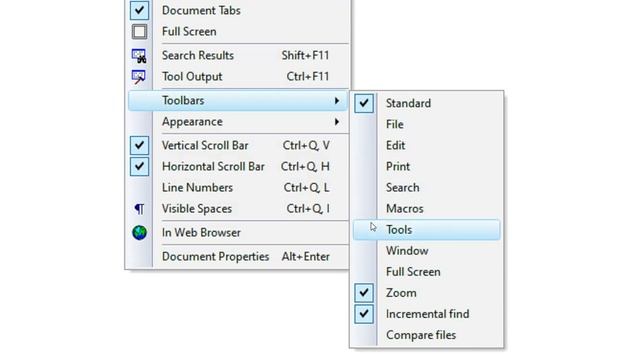The image size is (640, 360).
Task: Toggle the Standard toolbar entry
Action: pyautogui.click(x=426, y=103)
